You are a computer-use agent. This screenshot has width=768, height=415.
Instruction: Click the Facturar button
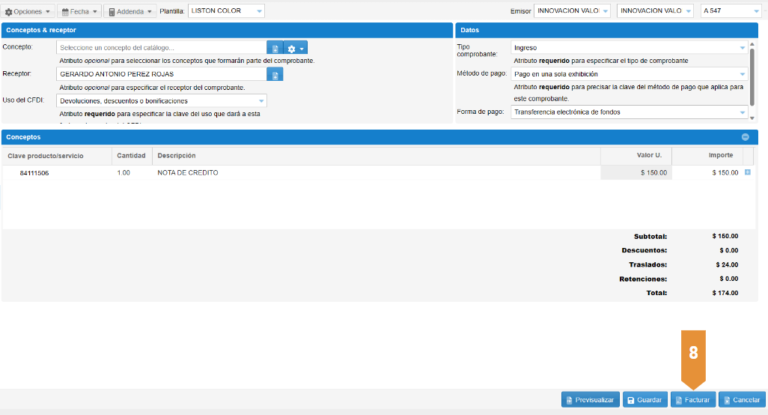pos(693,400)
